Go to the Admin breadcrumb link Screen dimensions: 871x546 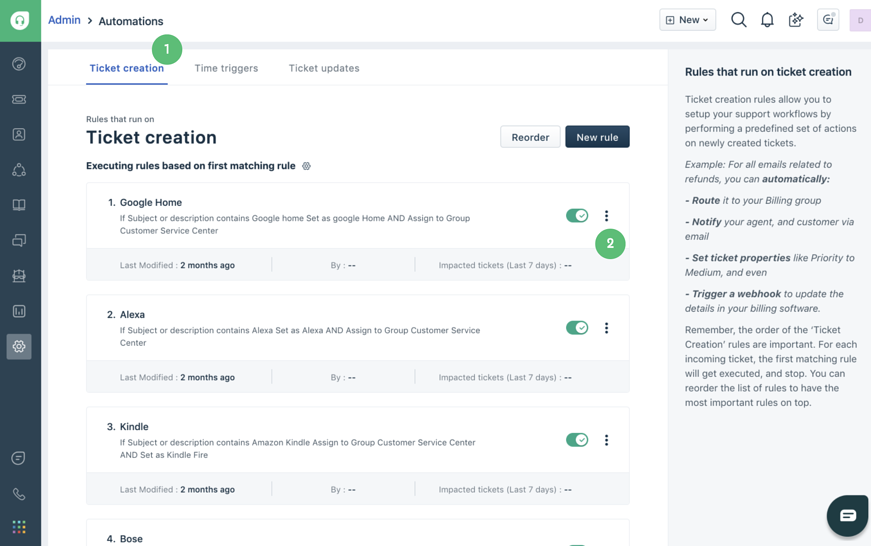64,20
